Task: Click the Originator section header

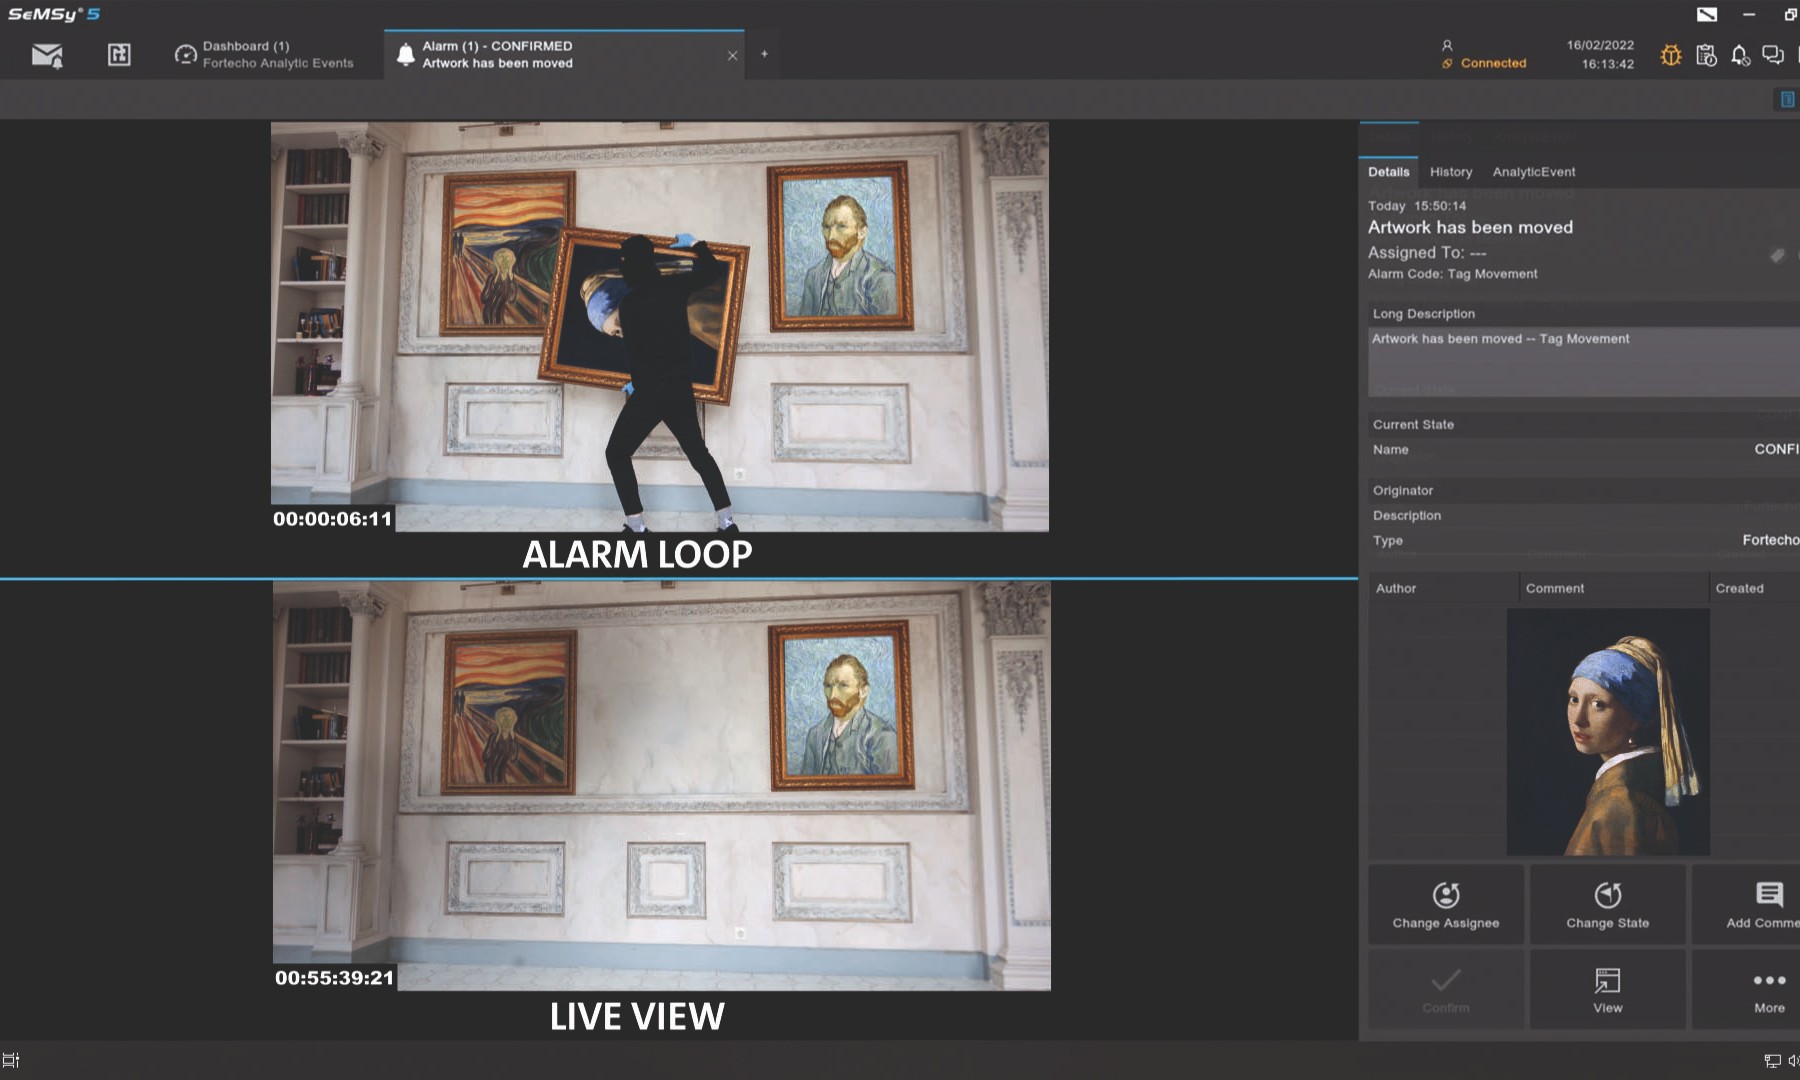Action: click(x=1584, y=490)
